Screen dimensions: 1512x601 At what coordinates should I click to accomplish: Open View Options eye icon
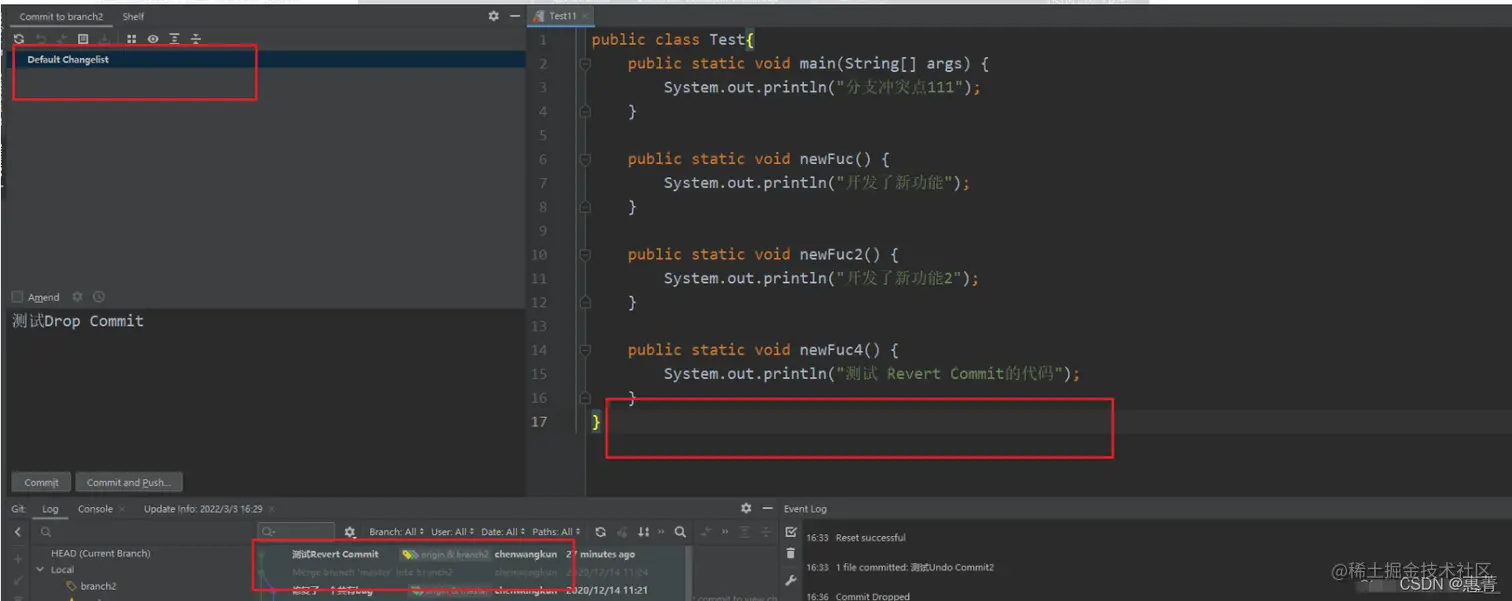[x=153, y=39]
